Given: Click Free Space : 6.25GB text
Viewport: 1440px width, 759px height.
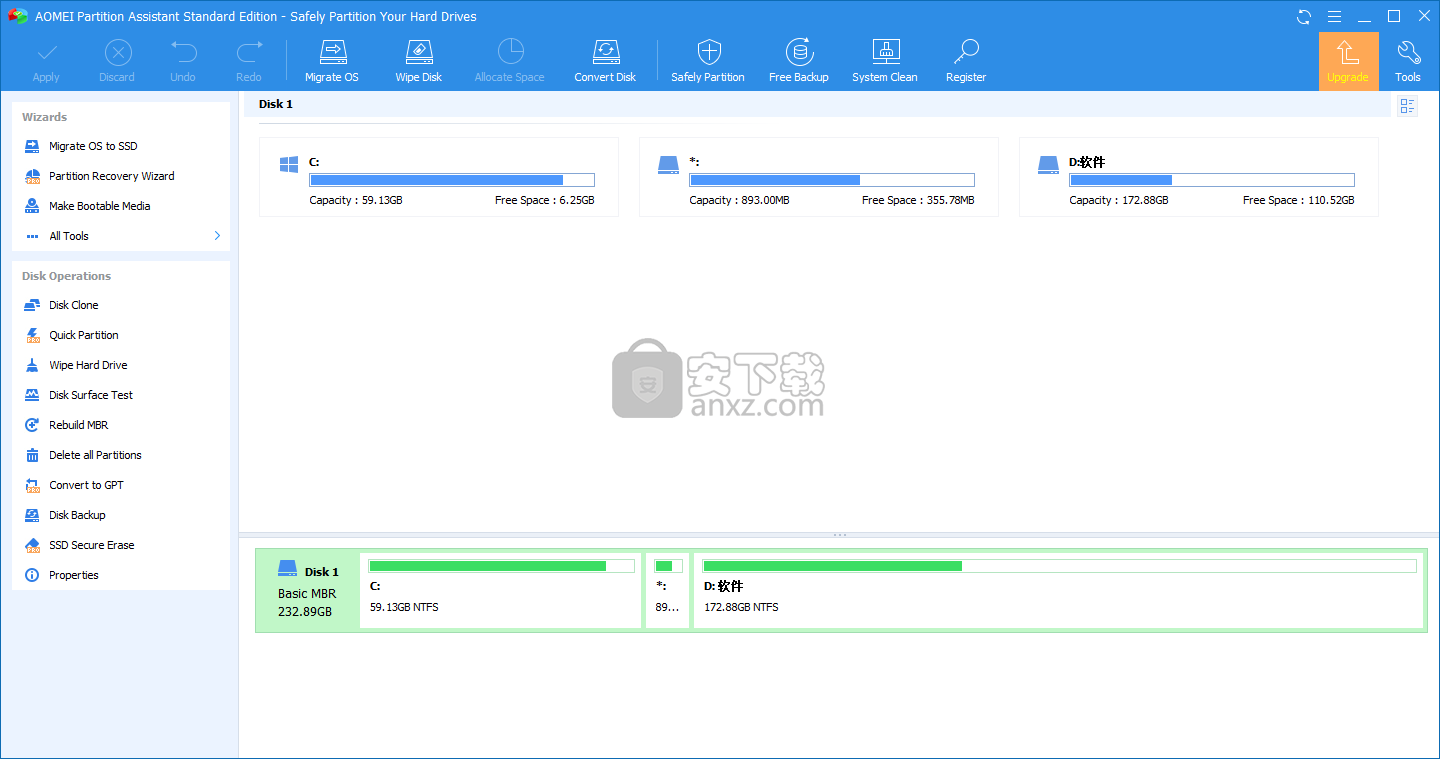Looking at the screenshot, I should tap(545, 200).
